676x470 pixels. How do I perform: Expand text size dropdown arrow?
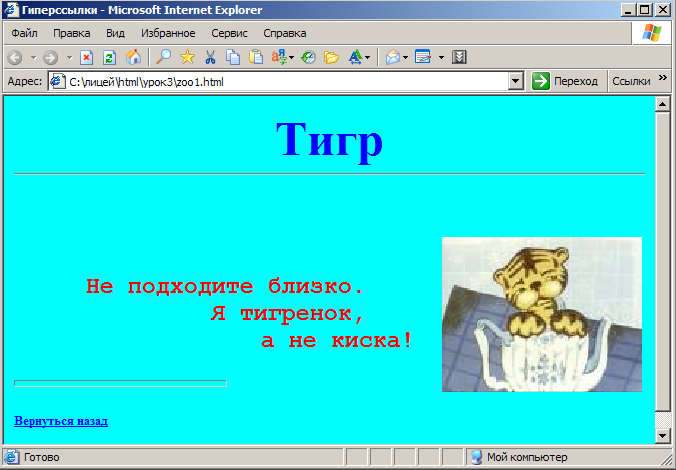pos(367,57)
